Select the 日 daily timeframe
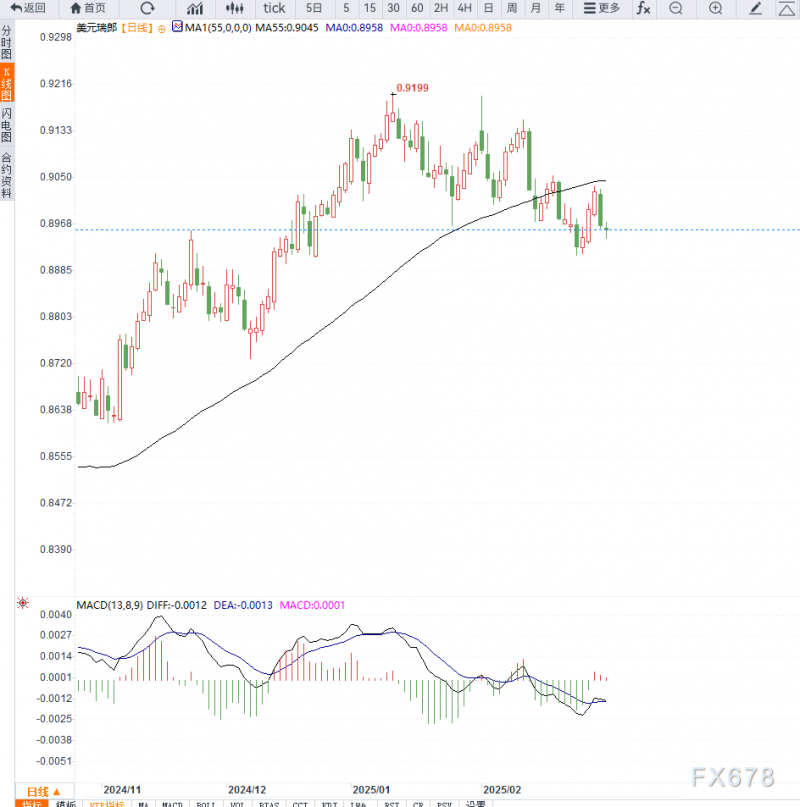This screenshot has width=800, height=807. (x=488, y=8)
